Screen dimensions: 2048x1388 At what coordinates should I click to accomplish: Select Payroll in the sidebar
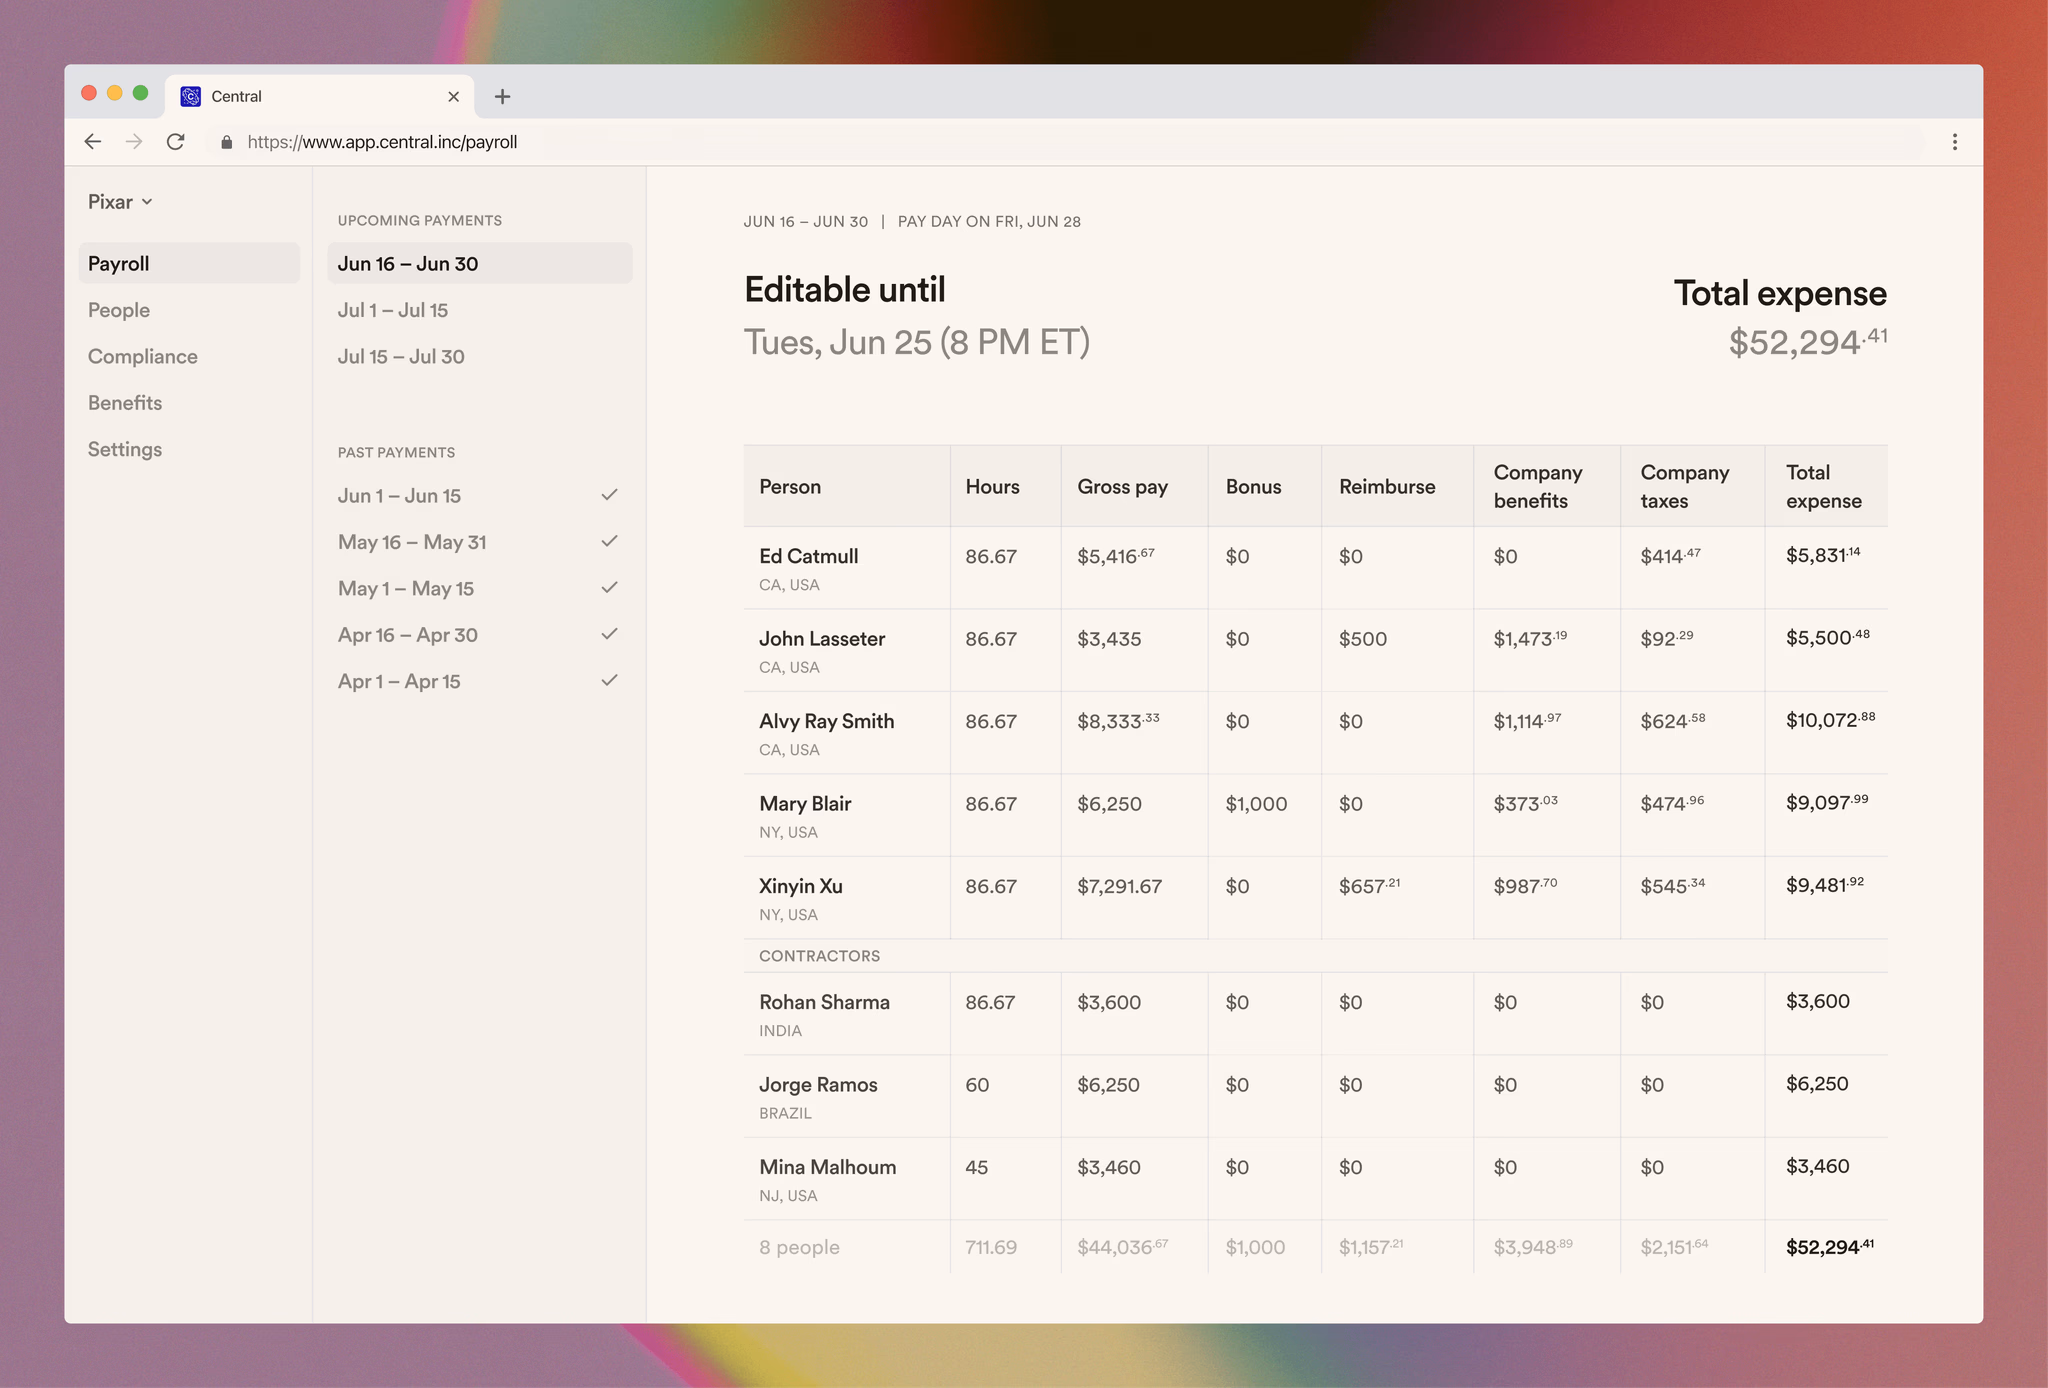tap(189, 263)
